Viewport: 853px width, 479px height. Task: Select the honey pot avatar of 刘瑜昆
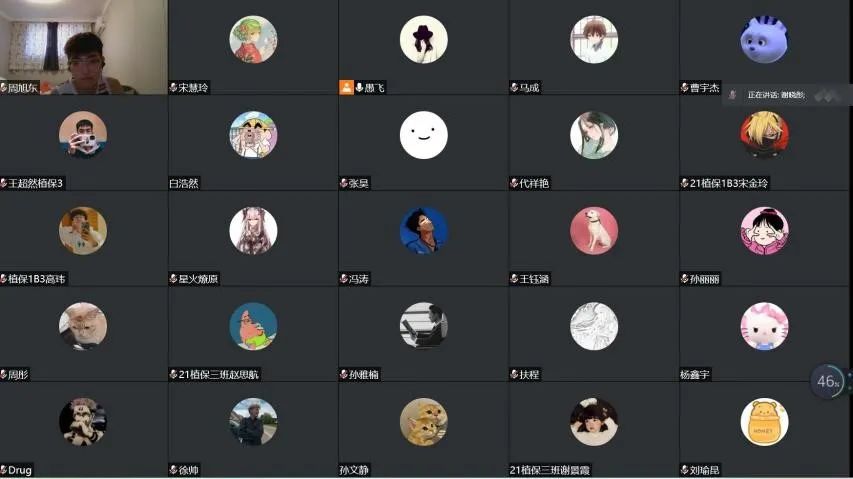pos(764,422)
